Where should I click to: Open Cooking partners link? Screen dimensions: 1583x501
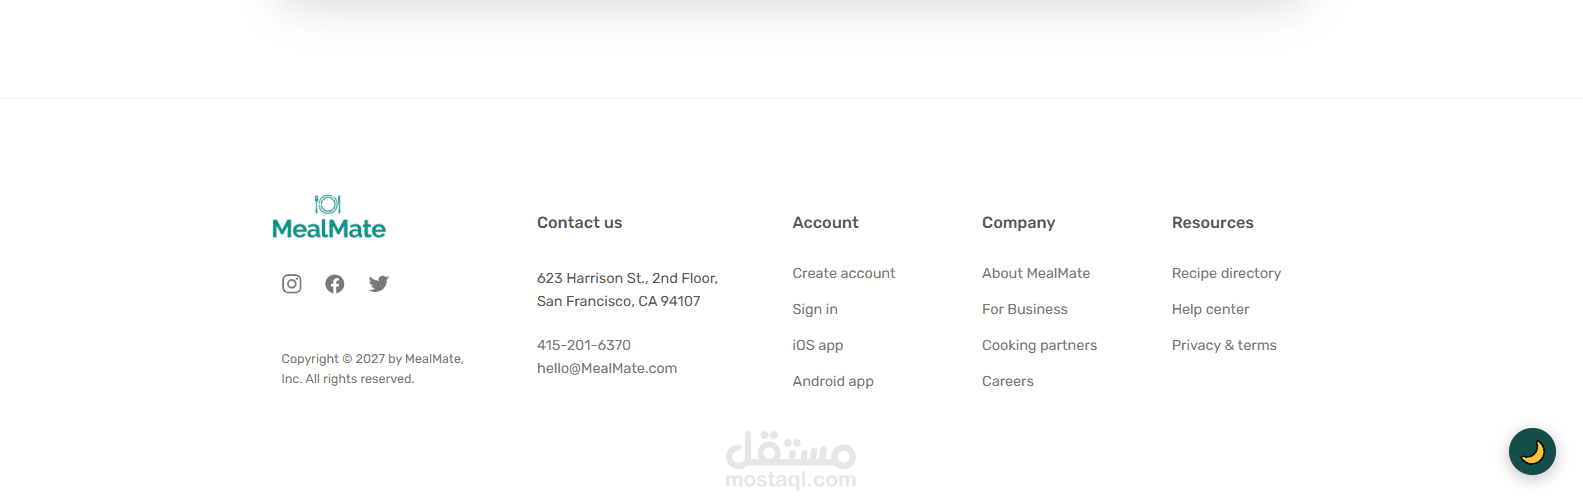(x=1039, y=345)
